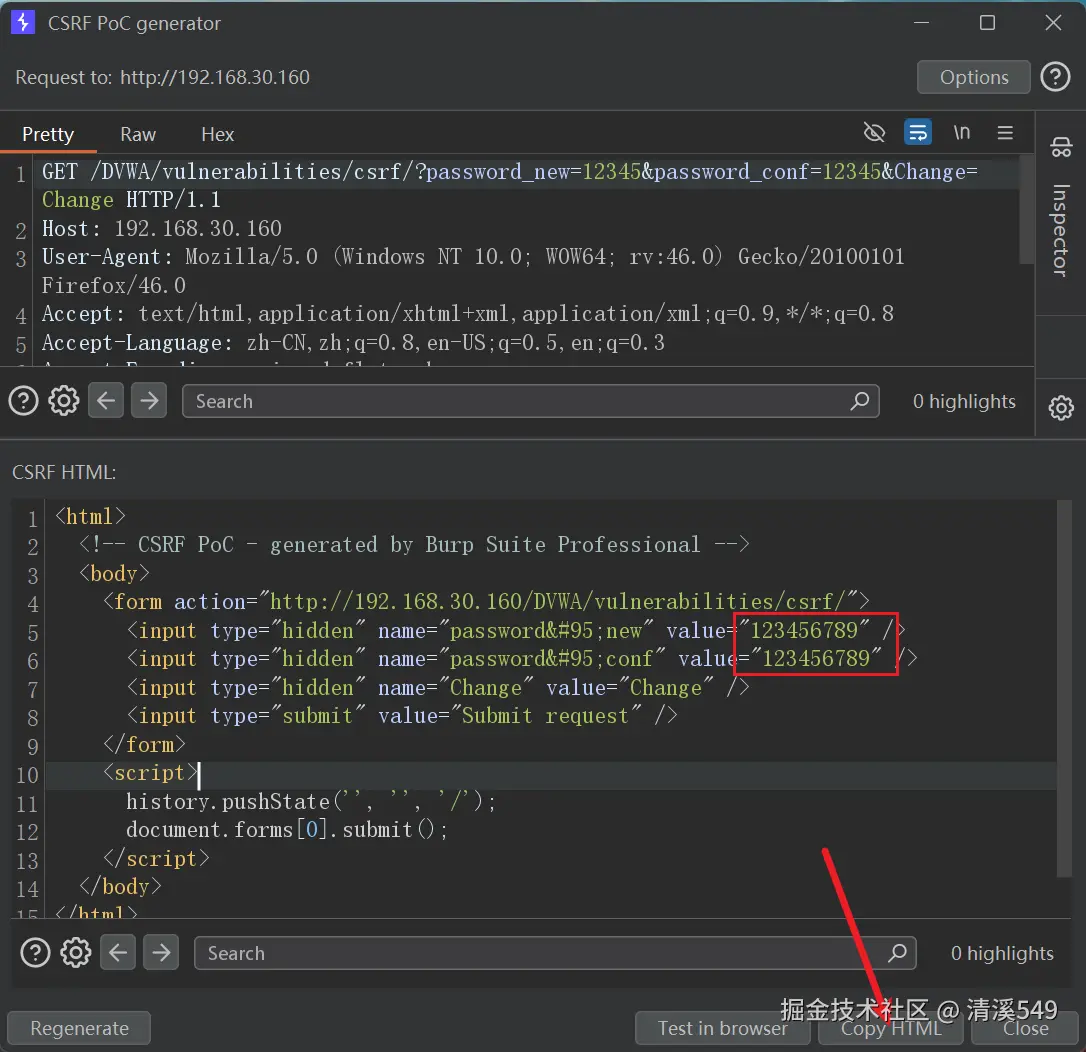Close the CSRF PoC generator window
This screenshot has height=1052, width=1086.
click(x=1053, y=22)
